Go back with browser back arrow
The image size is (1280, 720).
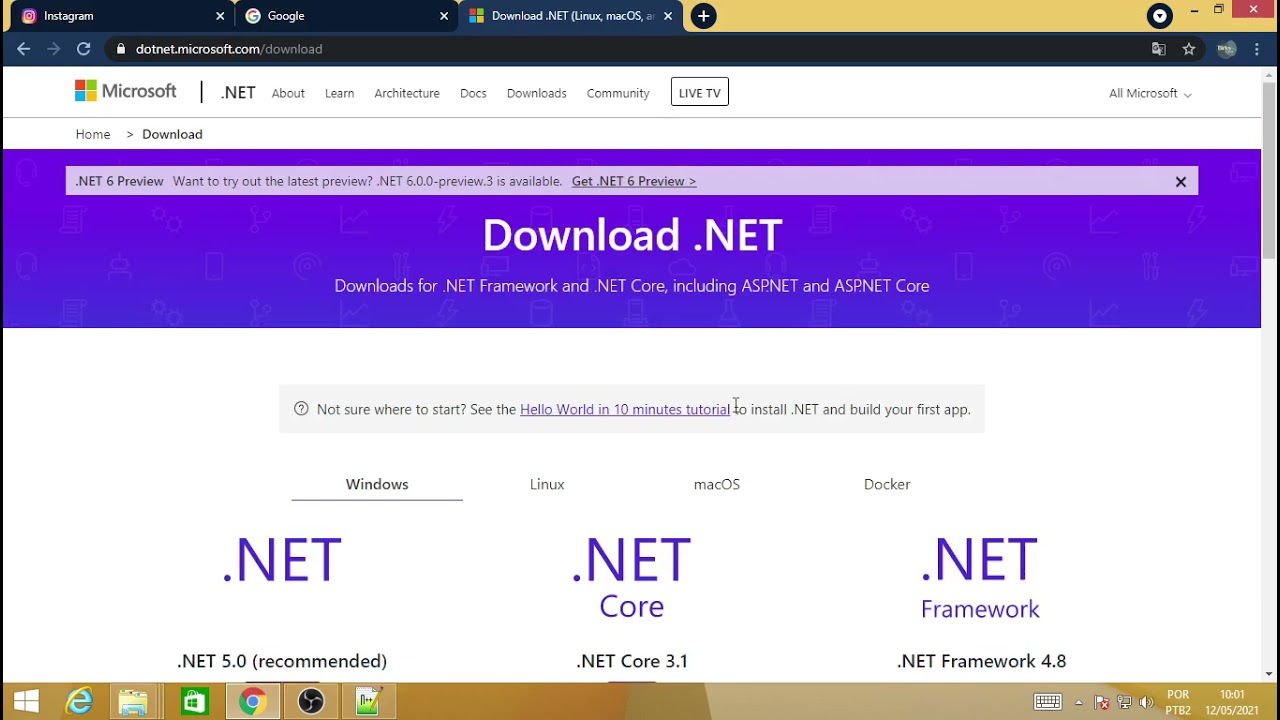(x=24, y=49)
